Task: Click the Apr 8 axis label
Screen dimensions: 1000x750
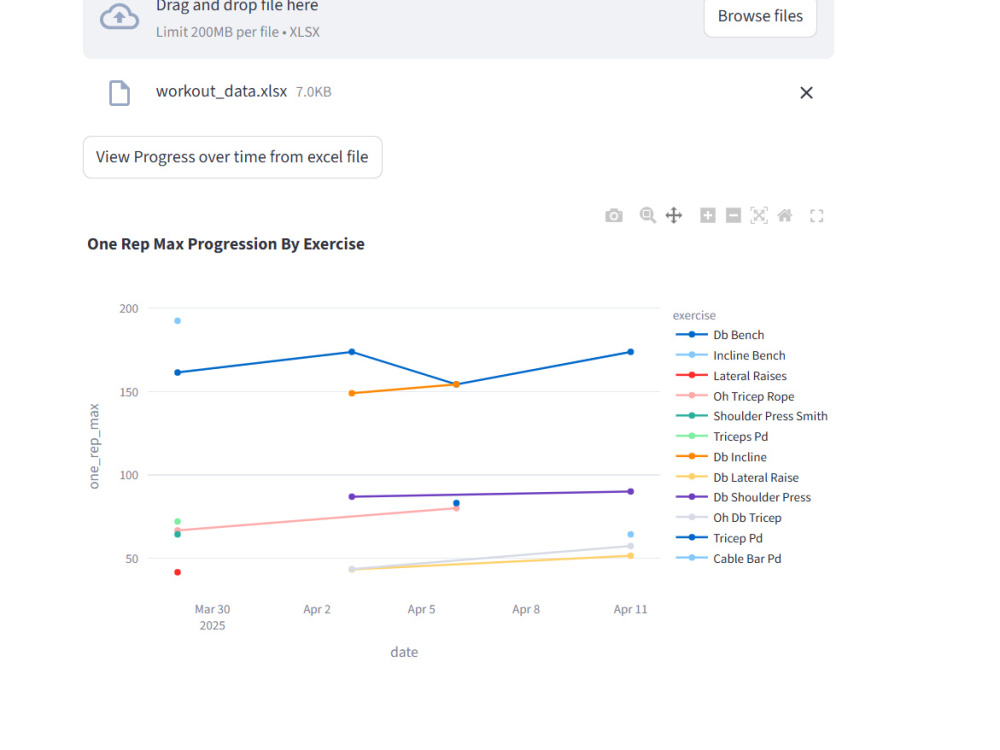Action: tap(526, 609)
